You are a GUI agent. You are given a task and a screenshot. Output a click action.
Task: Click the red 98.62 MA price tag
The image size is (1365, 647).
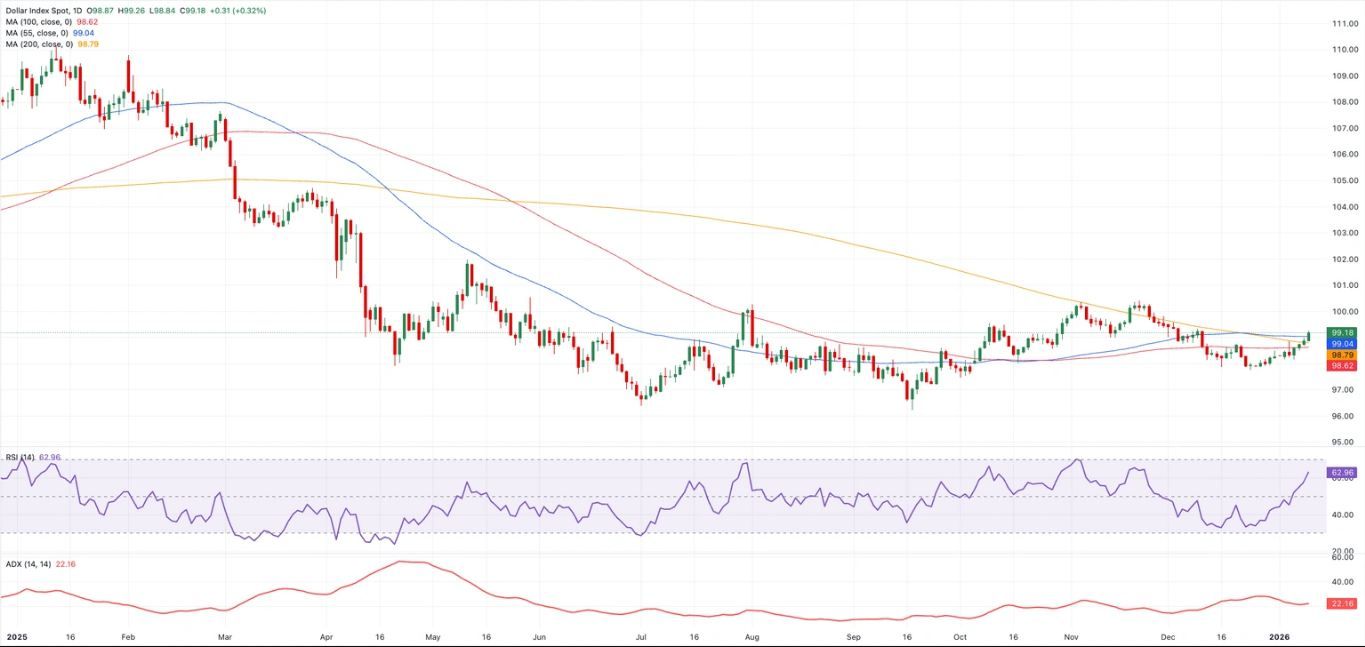click(x=1342, y=366)
